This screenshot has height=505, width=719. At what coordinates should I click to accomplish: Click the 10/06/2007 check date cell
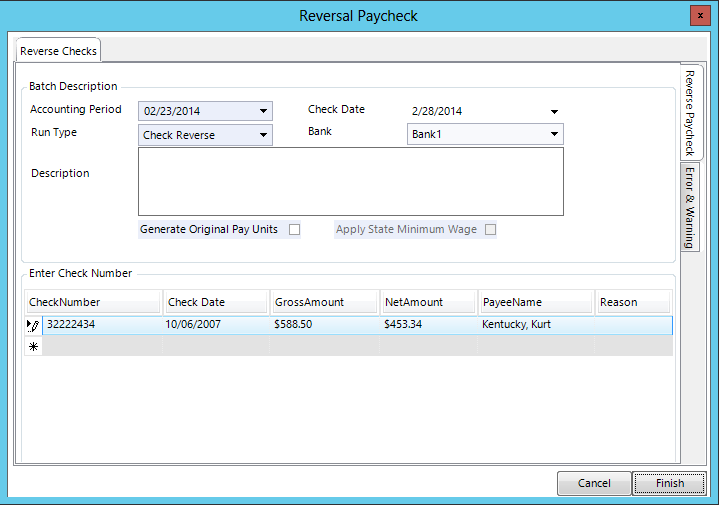point(216,325)
